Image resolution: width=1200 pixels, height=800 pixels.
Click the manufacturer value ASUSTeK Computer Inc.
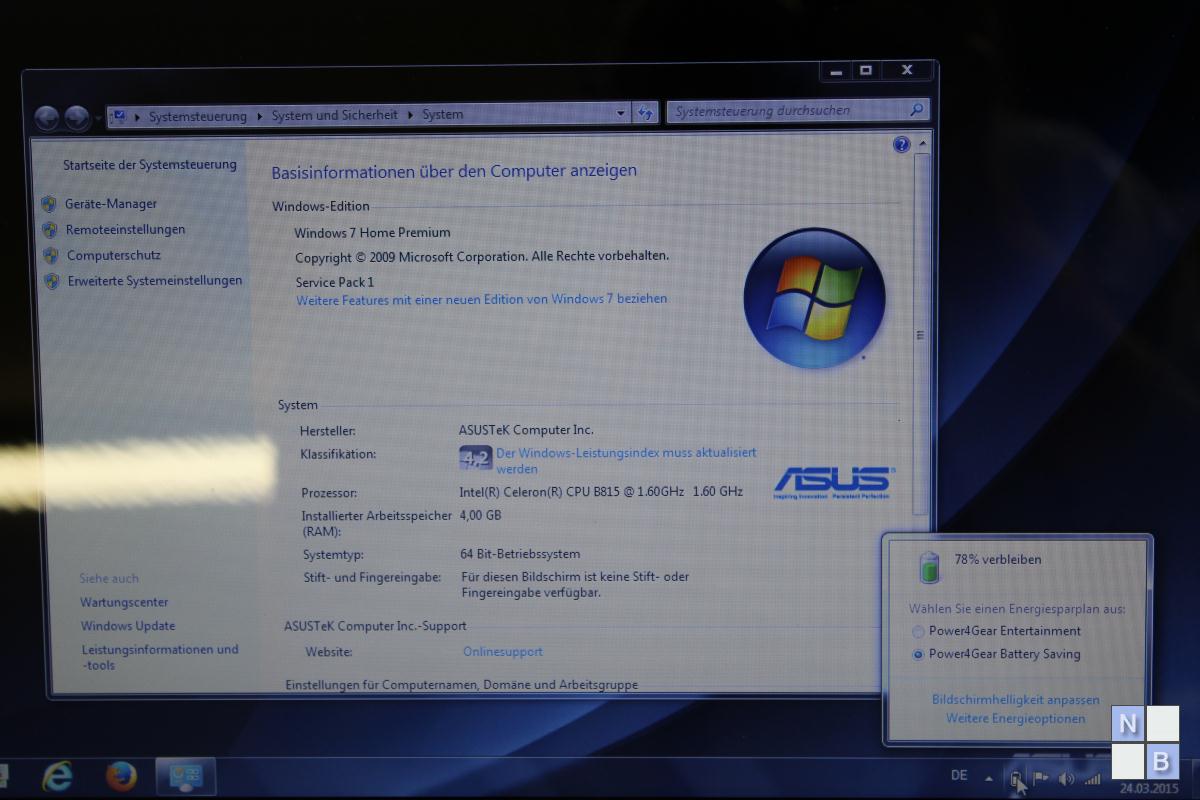pyautogui.click(x=526, y=430)
